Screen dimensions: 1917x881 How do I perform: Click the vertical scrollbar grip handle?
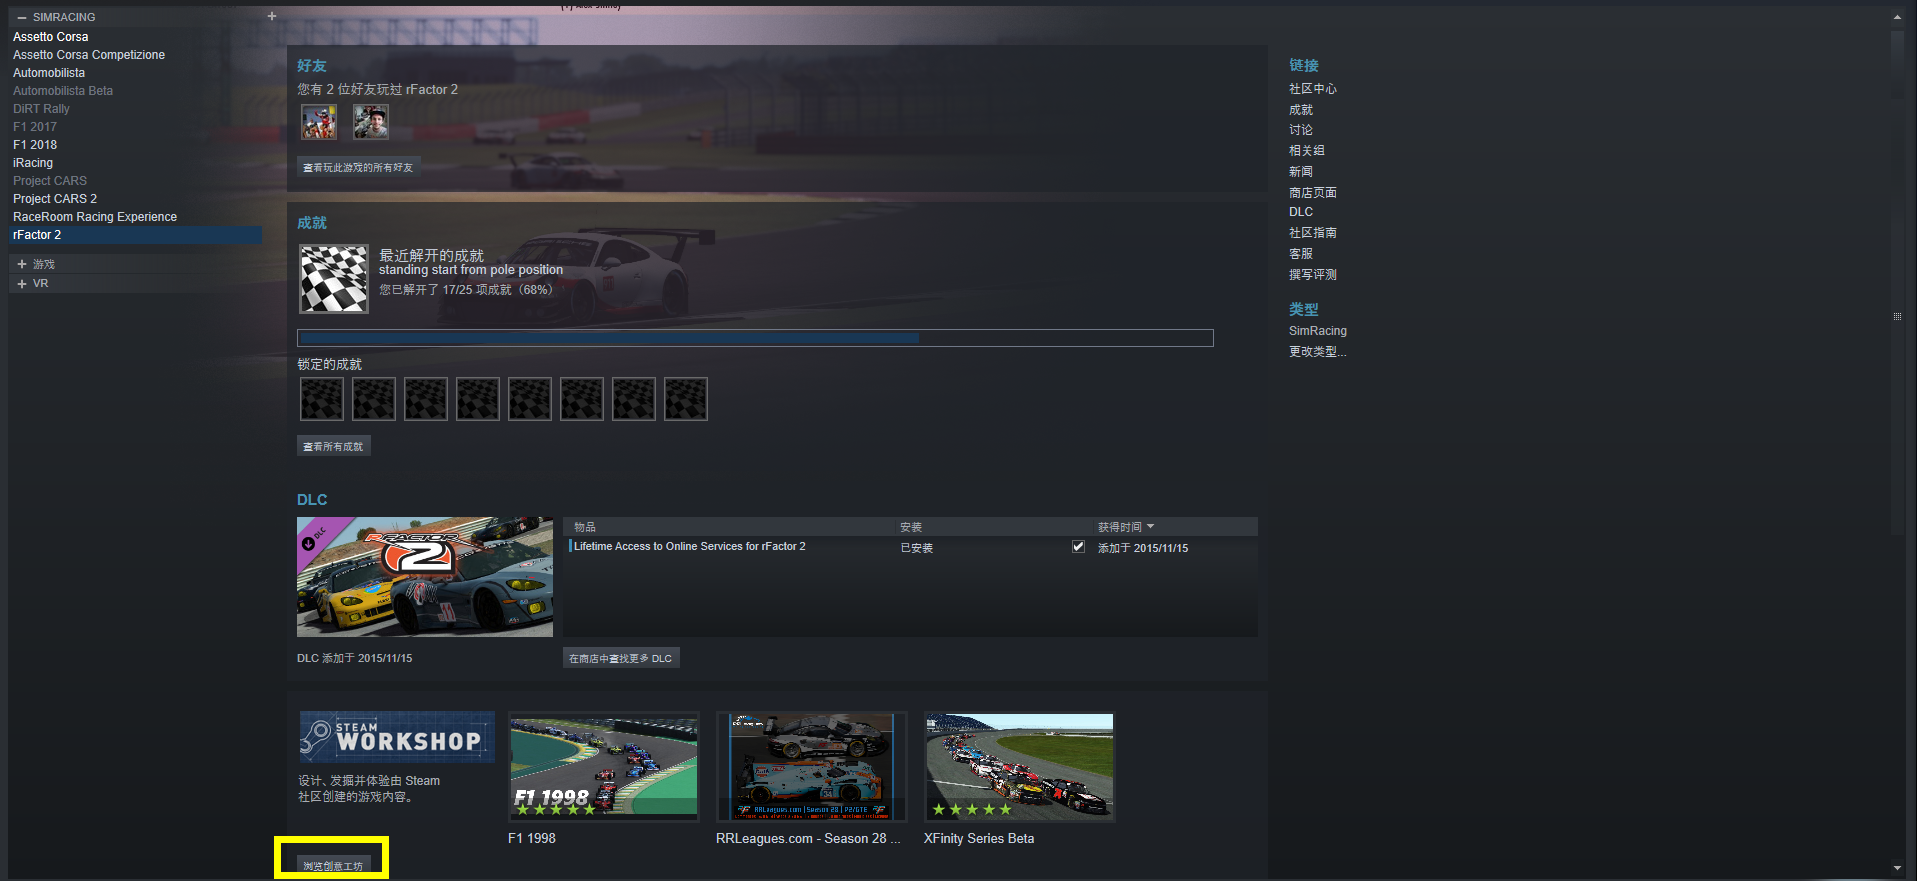(x=1897, y=316)
